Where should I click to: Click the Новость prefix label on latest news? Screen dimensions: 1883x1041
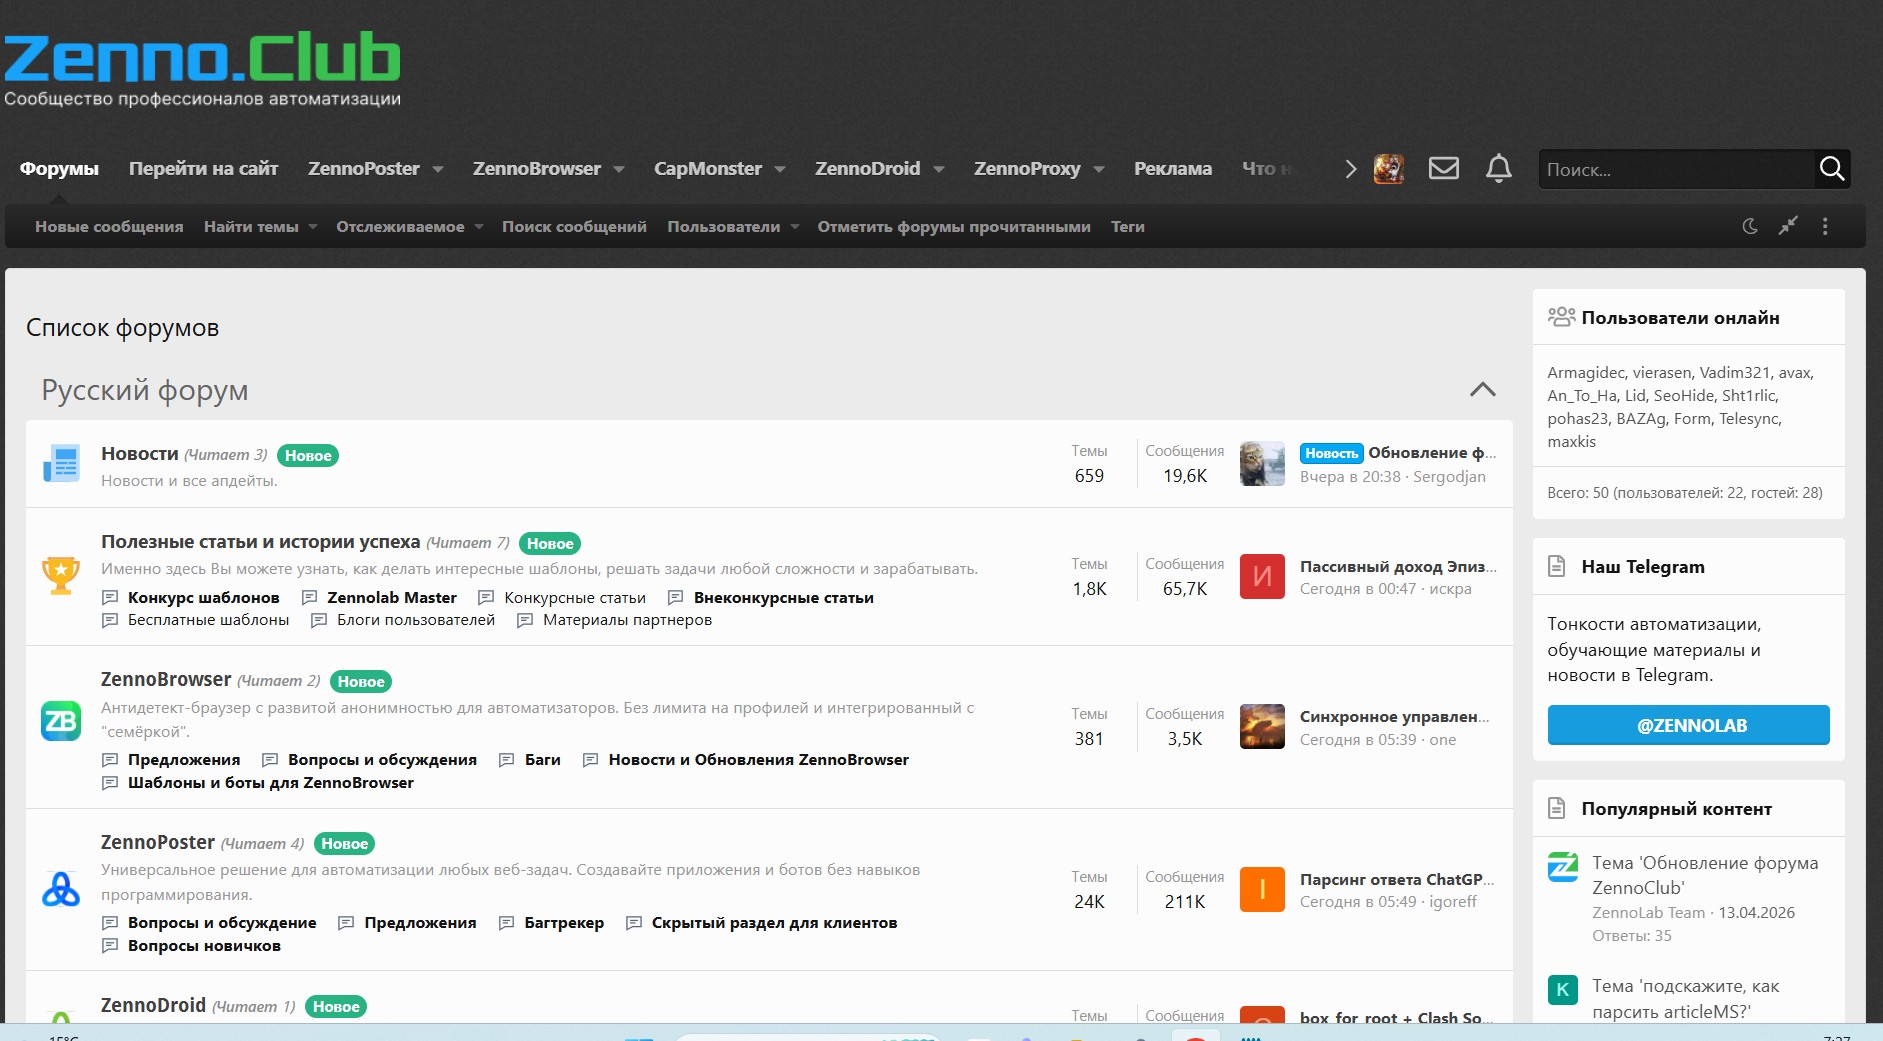coord(1331,453)
